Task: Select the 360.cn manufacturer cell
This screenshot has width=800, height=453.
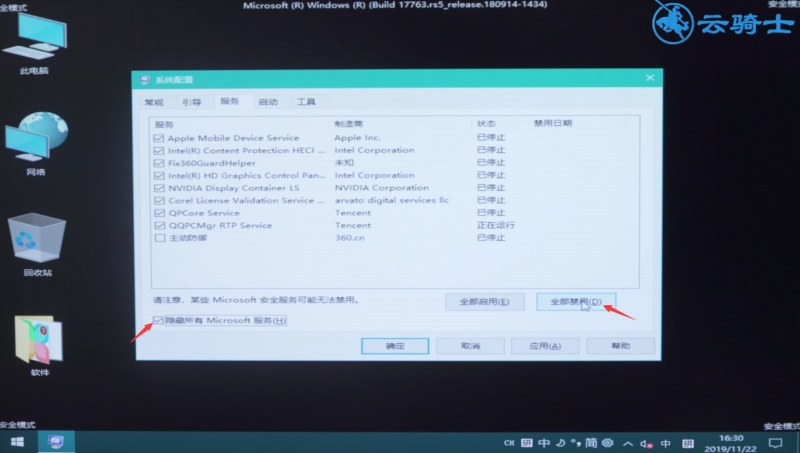Action: (349, 238)
